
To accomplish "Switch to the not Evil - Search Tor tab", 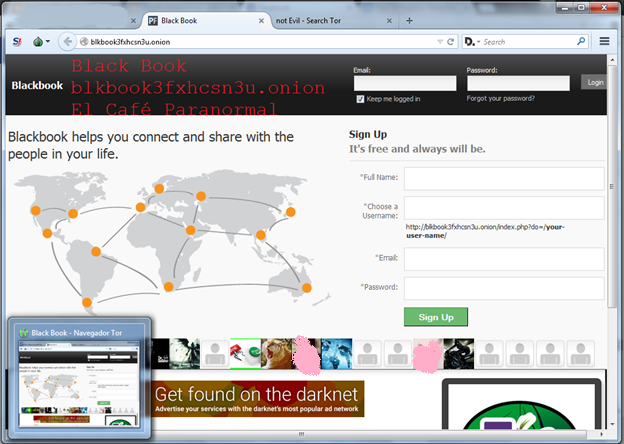I will 332,21.
